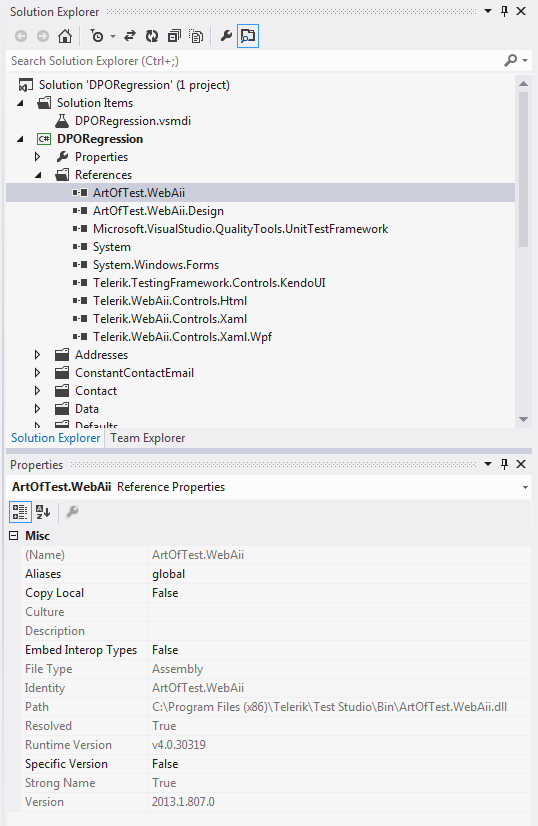The height and width of the screenshot is (826, 538).
Task: Expand the Addresses folder
Action: click(x=37, y=355)
